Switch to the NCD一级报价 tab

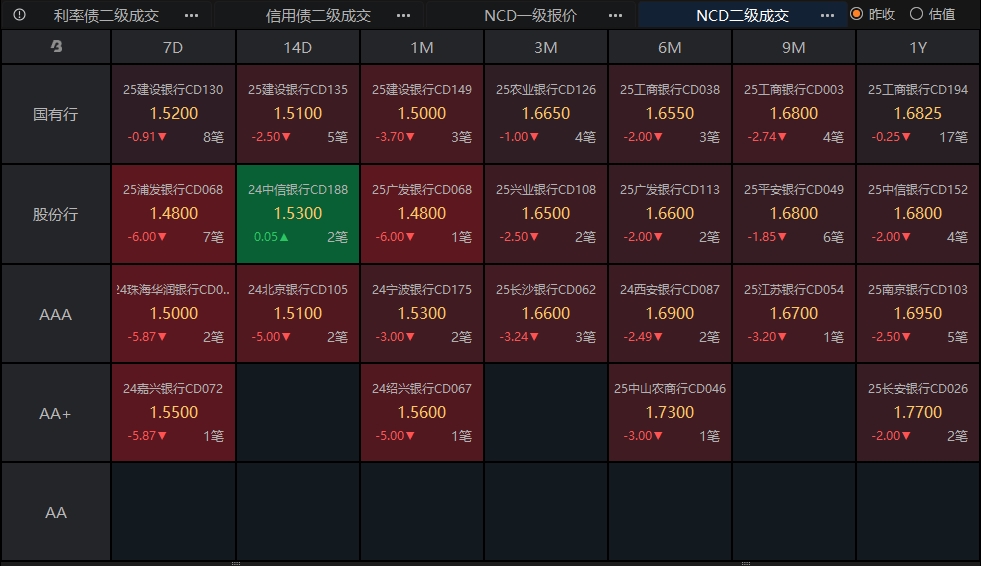(x=531, y=15)
